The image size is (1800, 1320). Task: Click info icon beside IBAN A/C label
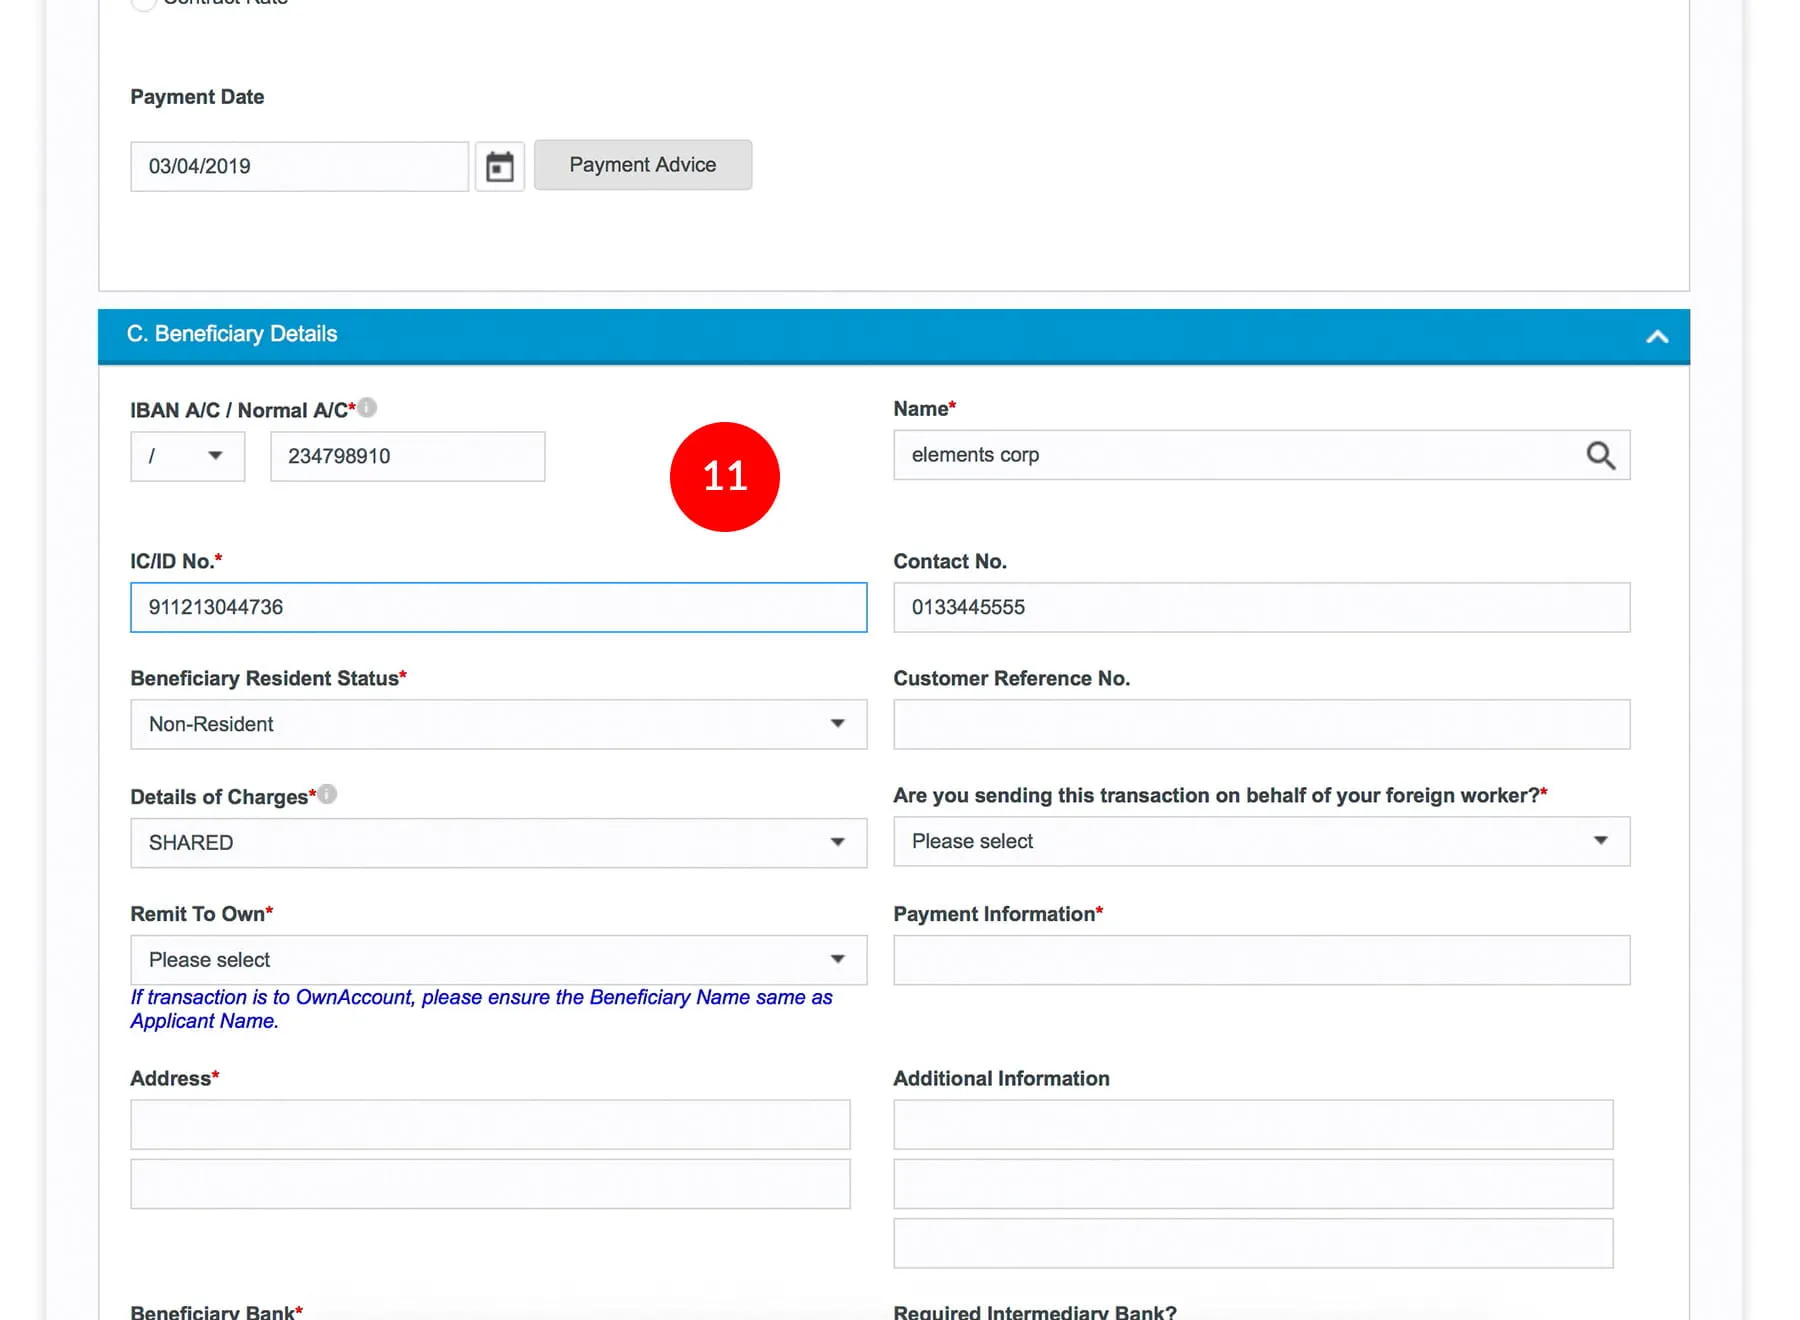[x=367, y=408]
